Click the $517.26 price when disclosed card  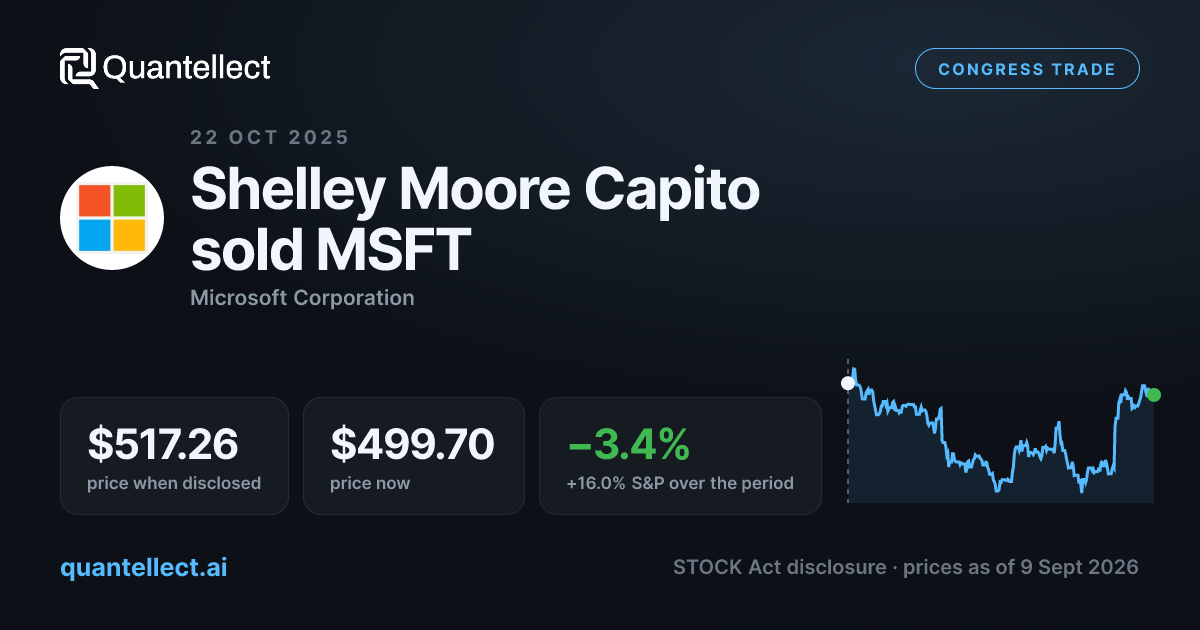pyautogui.click(x=174, y=456)
